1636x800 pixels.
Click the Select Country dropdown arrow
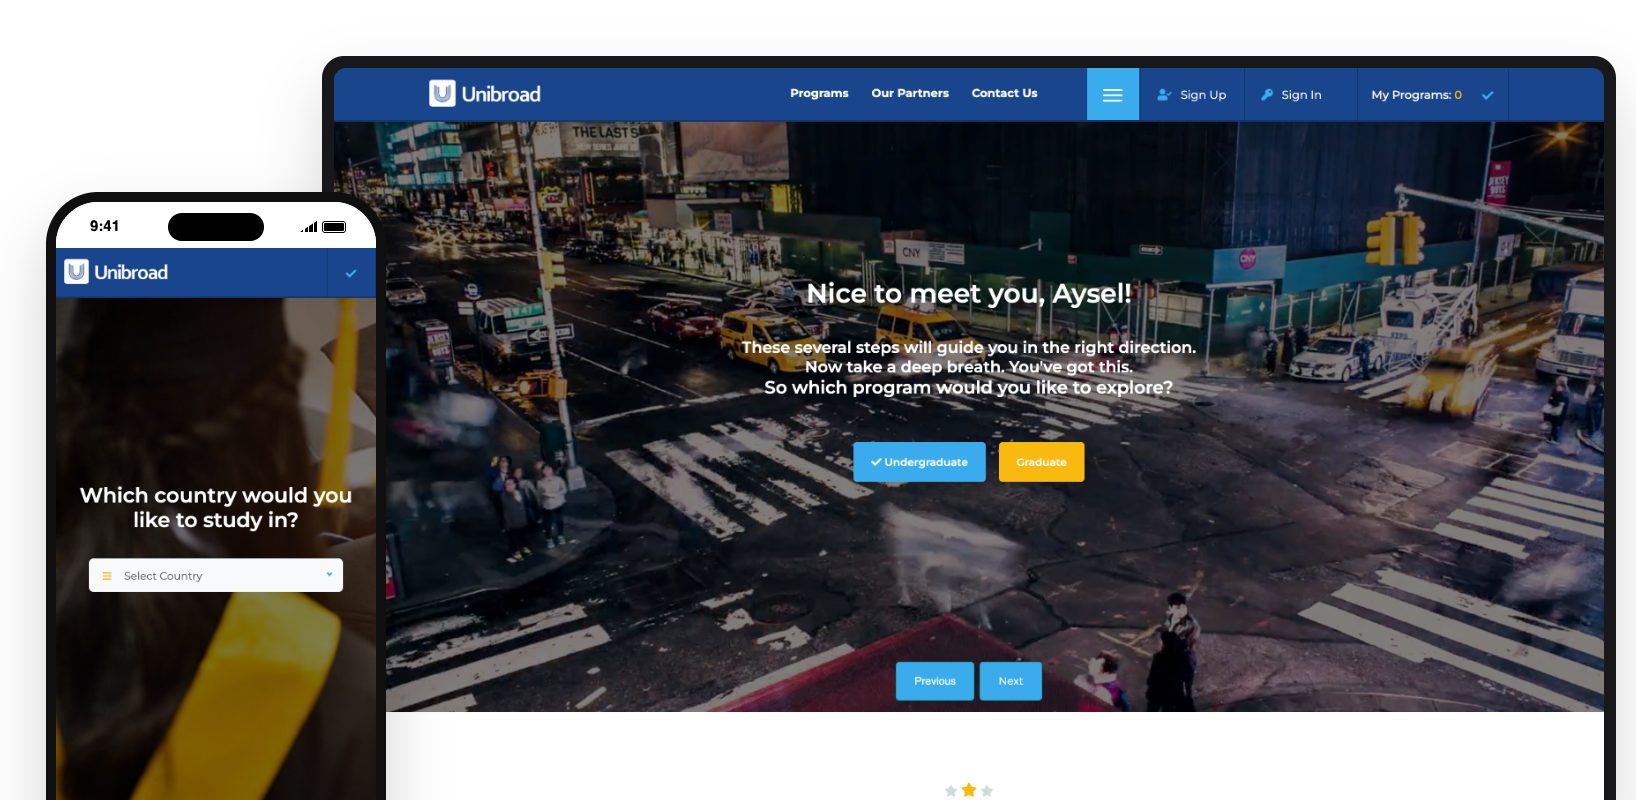(x=329, y=575)
